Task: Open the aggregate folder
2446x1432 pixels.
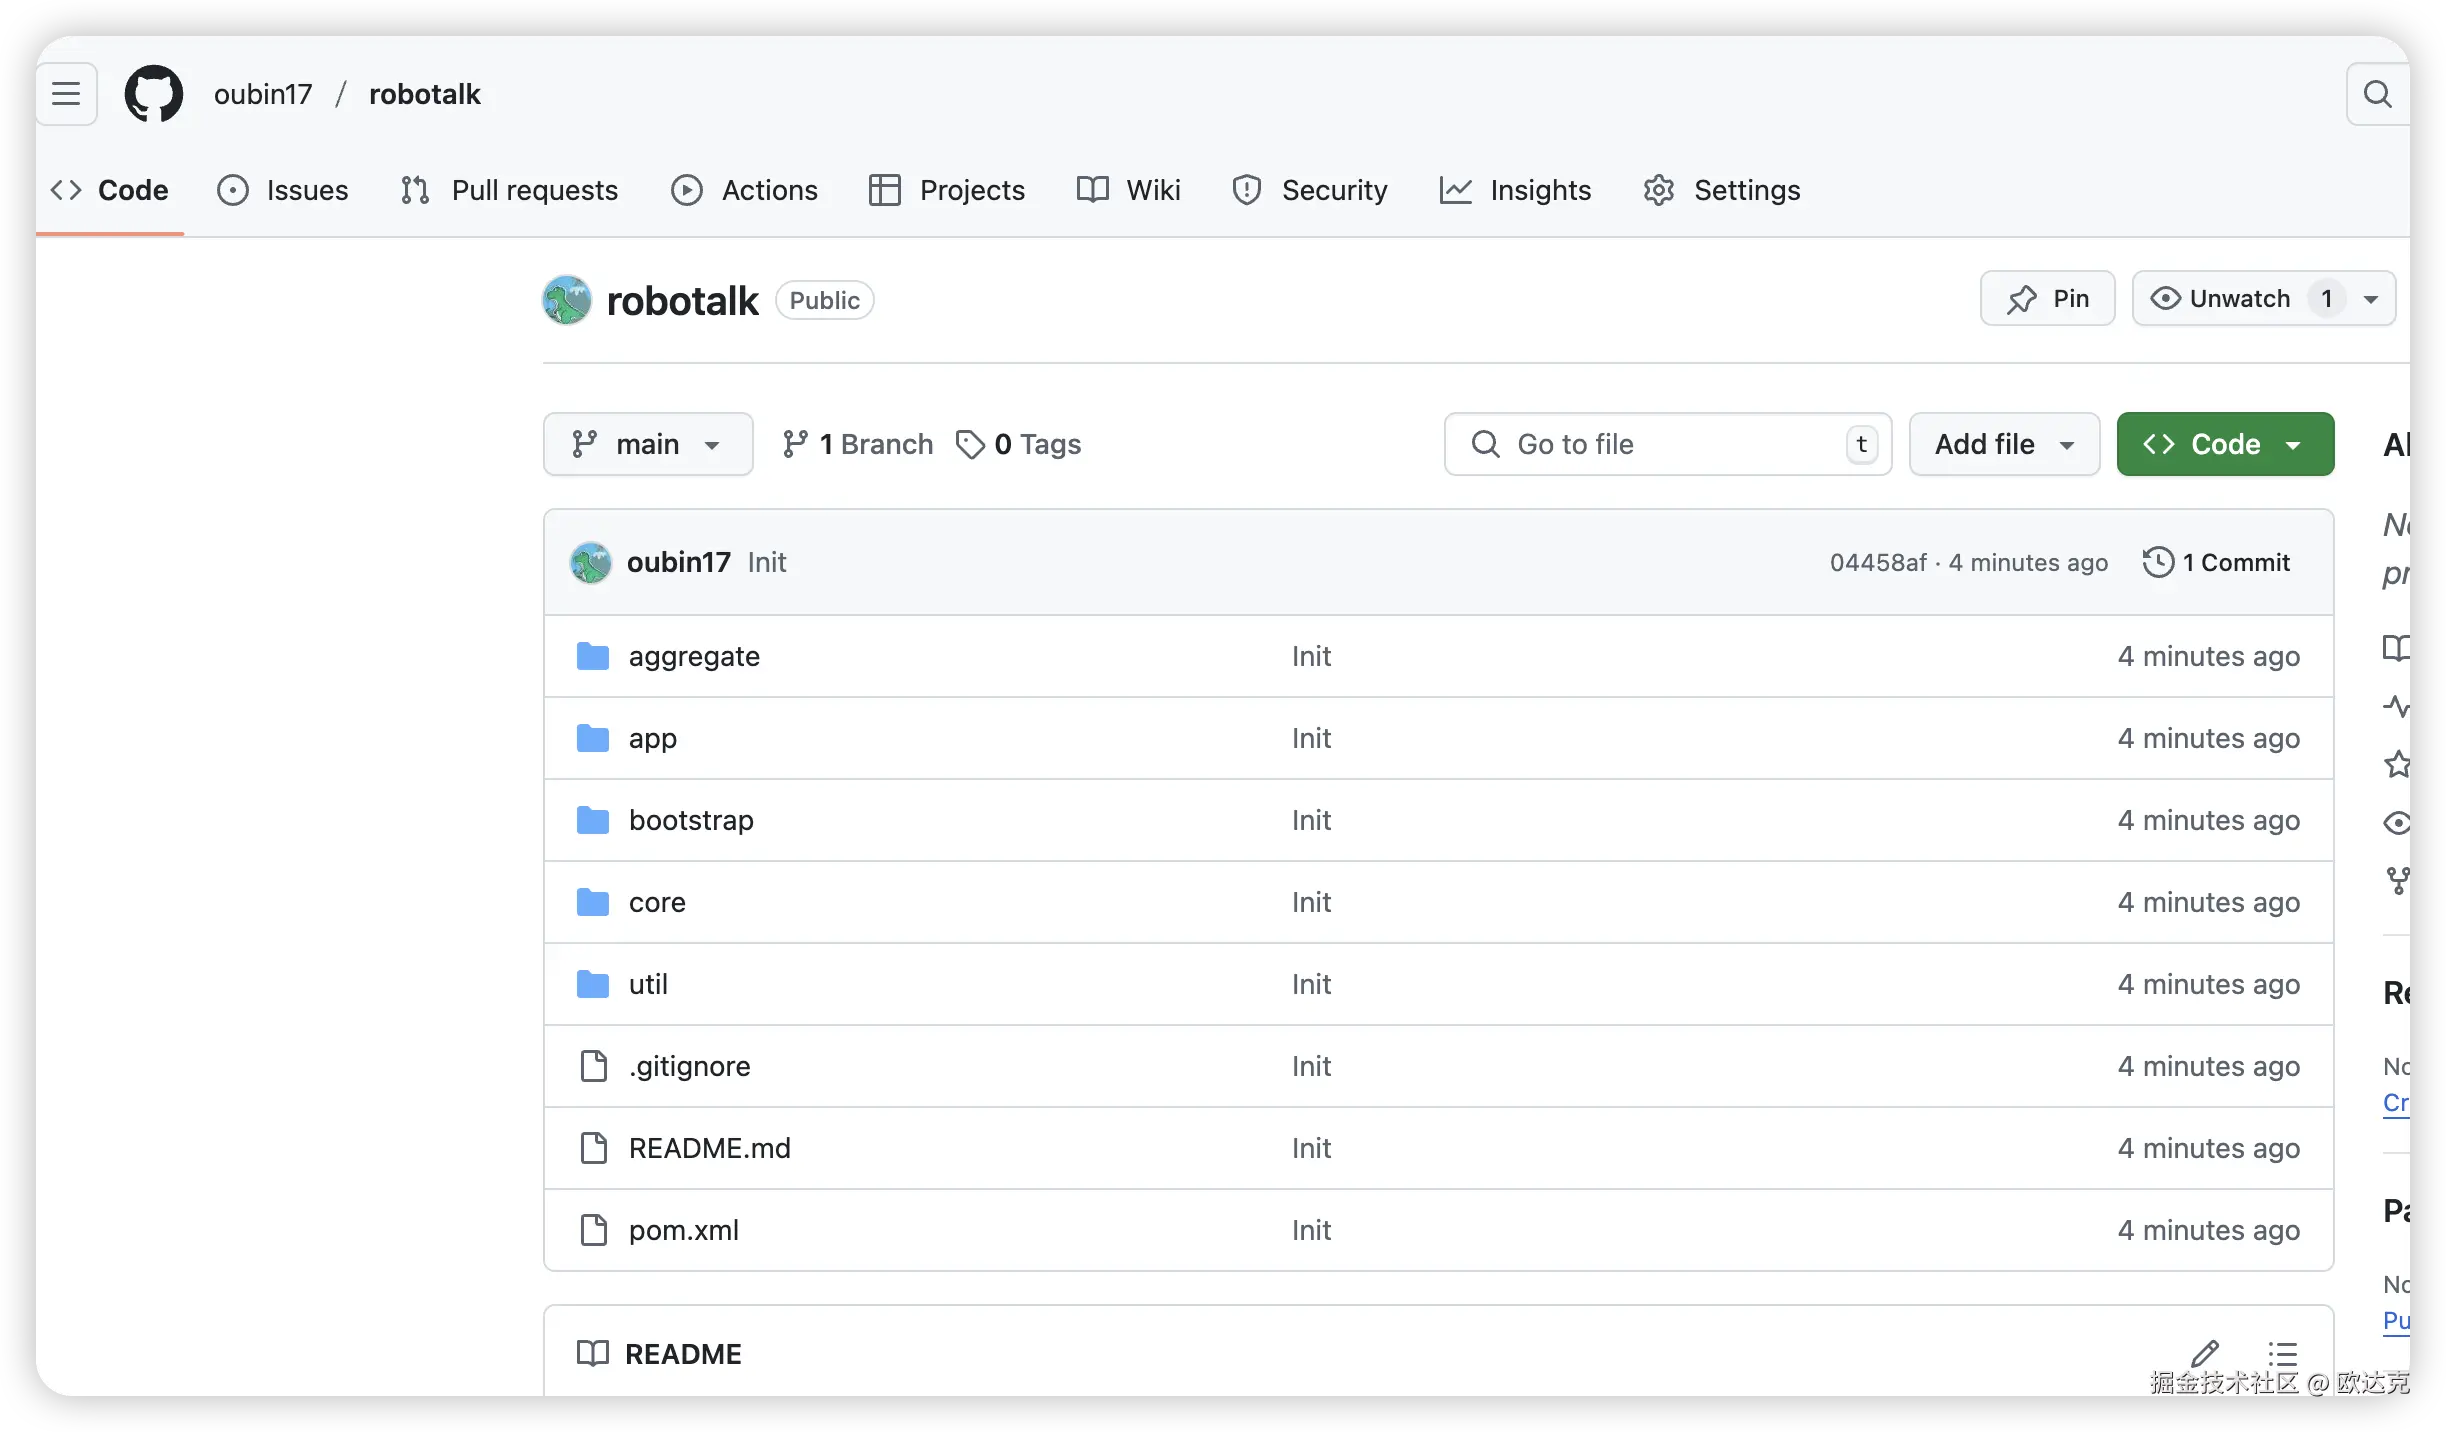Action: tap(694, 656)
